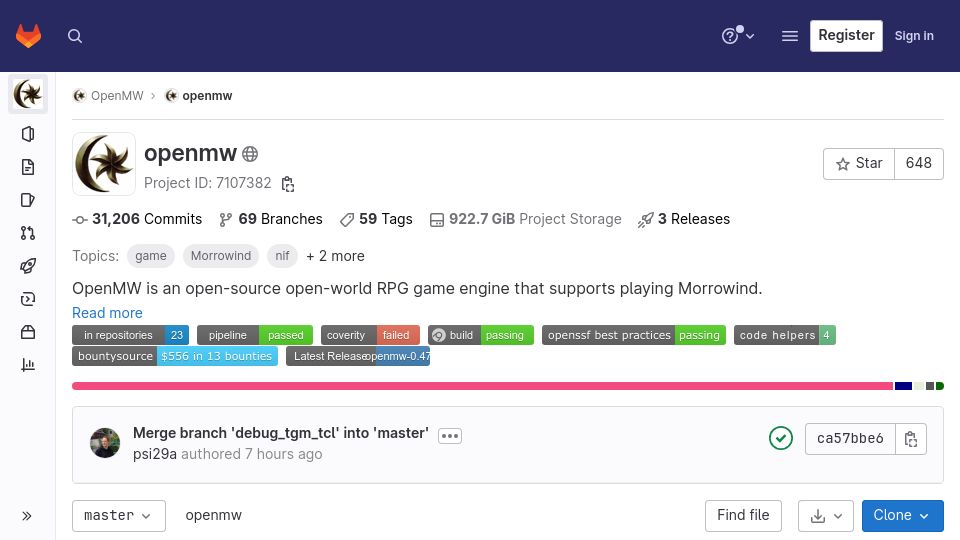
Task: Open the Clone dropdown button
Action: point(902,516)
